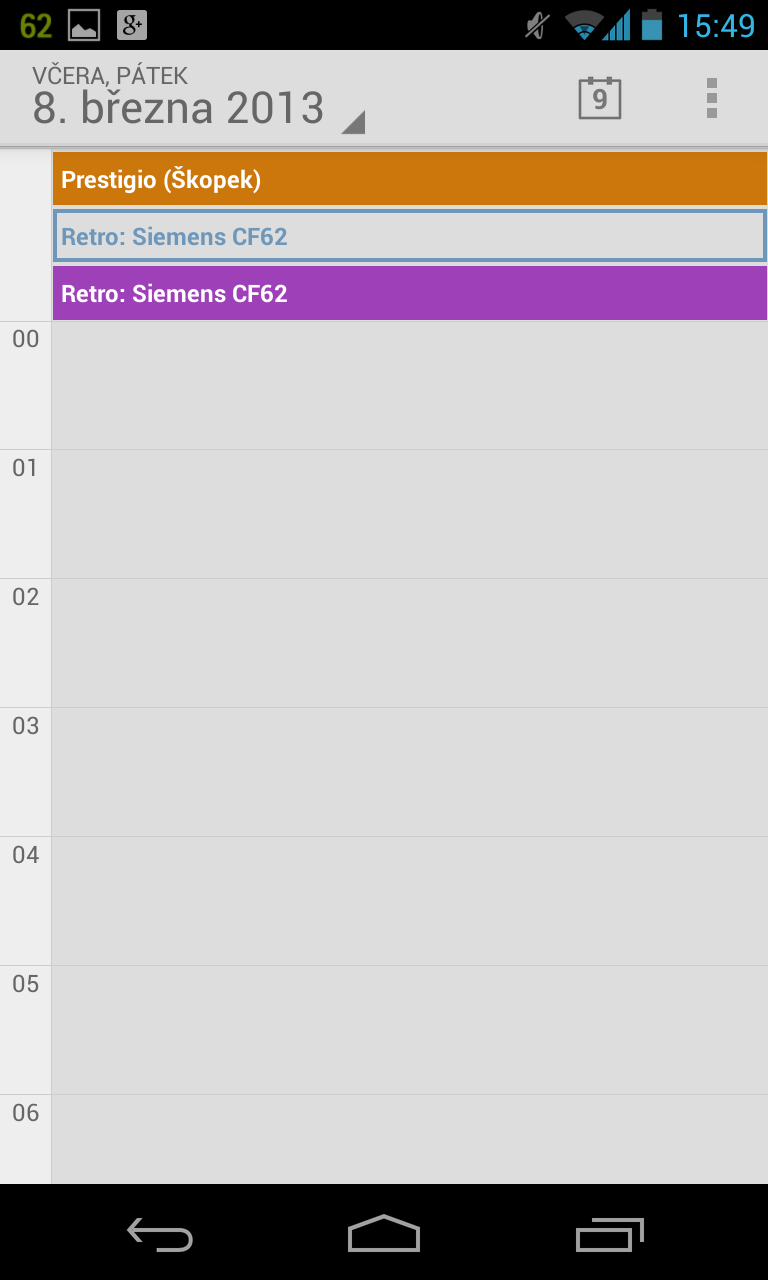The image size is (768, 1280).
Task: Tap the Google+ notification icon
Action: pos(132,26)
